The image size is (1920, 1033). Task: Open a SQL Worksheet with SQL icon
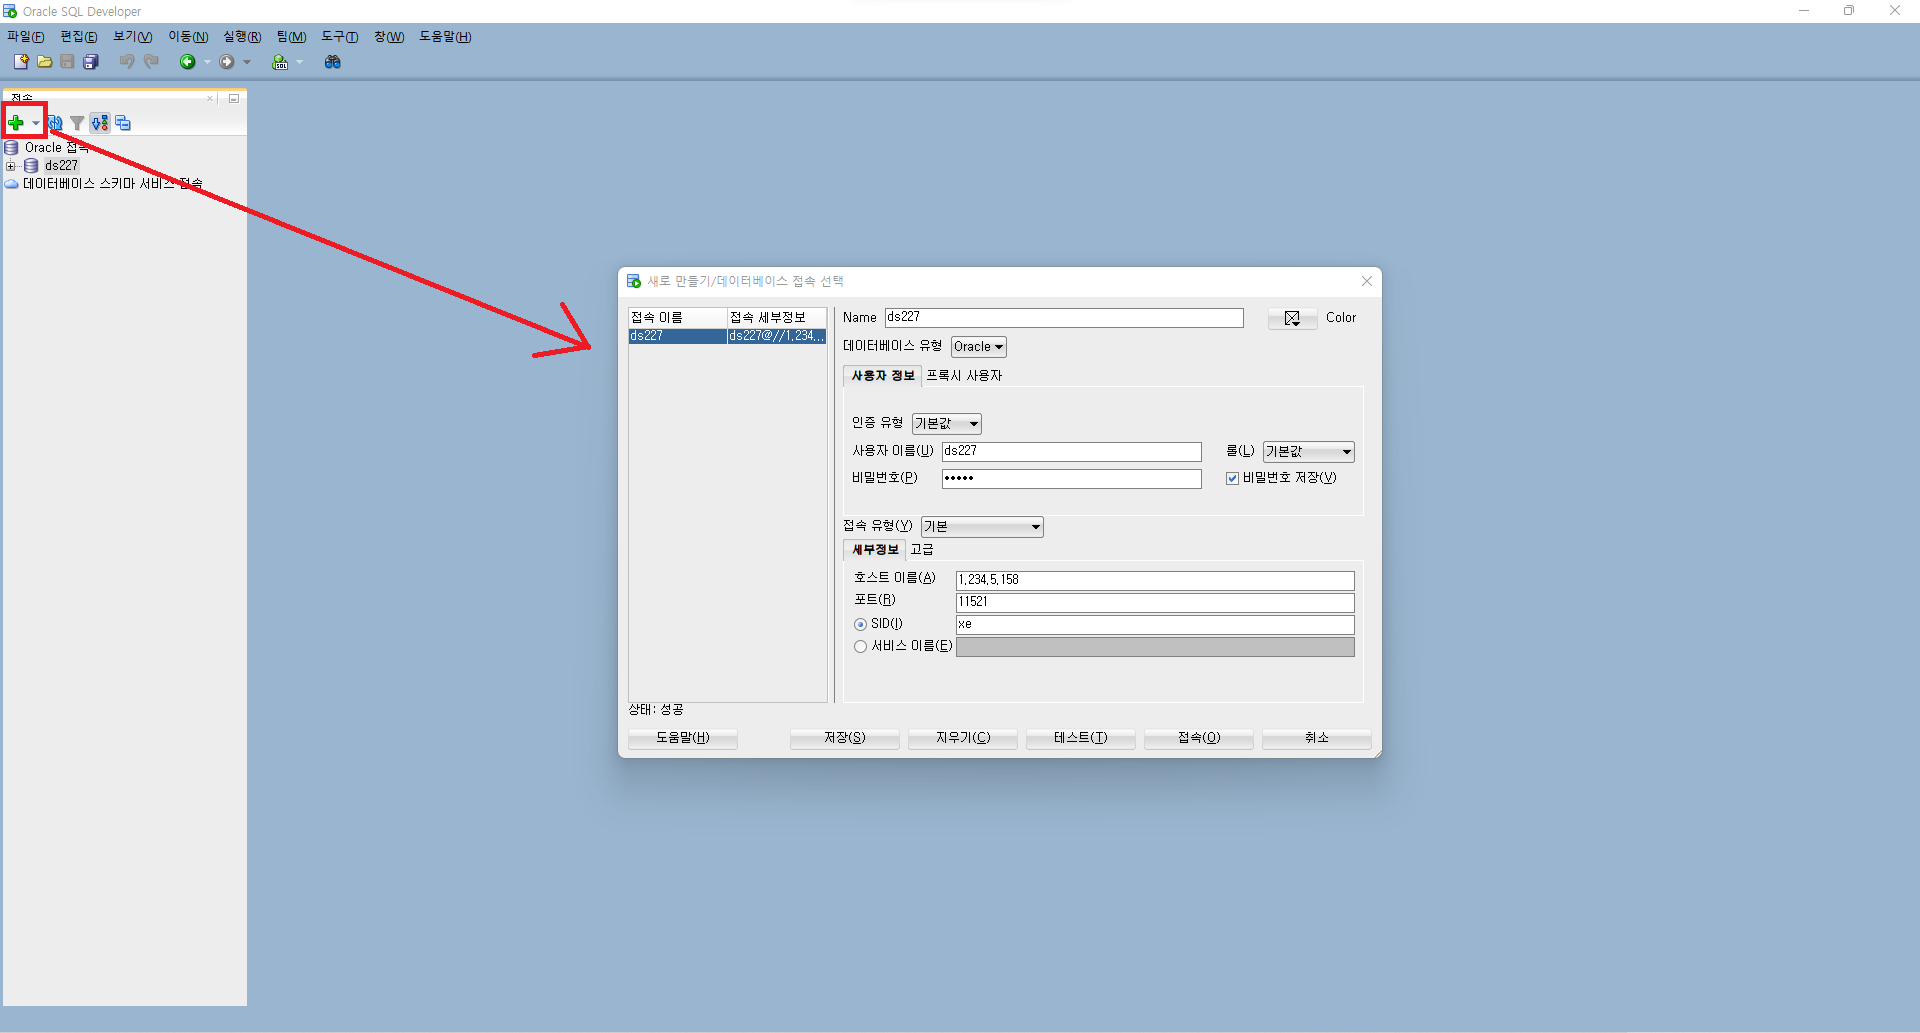280,62
